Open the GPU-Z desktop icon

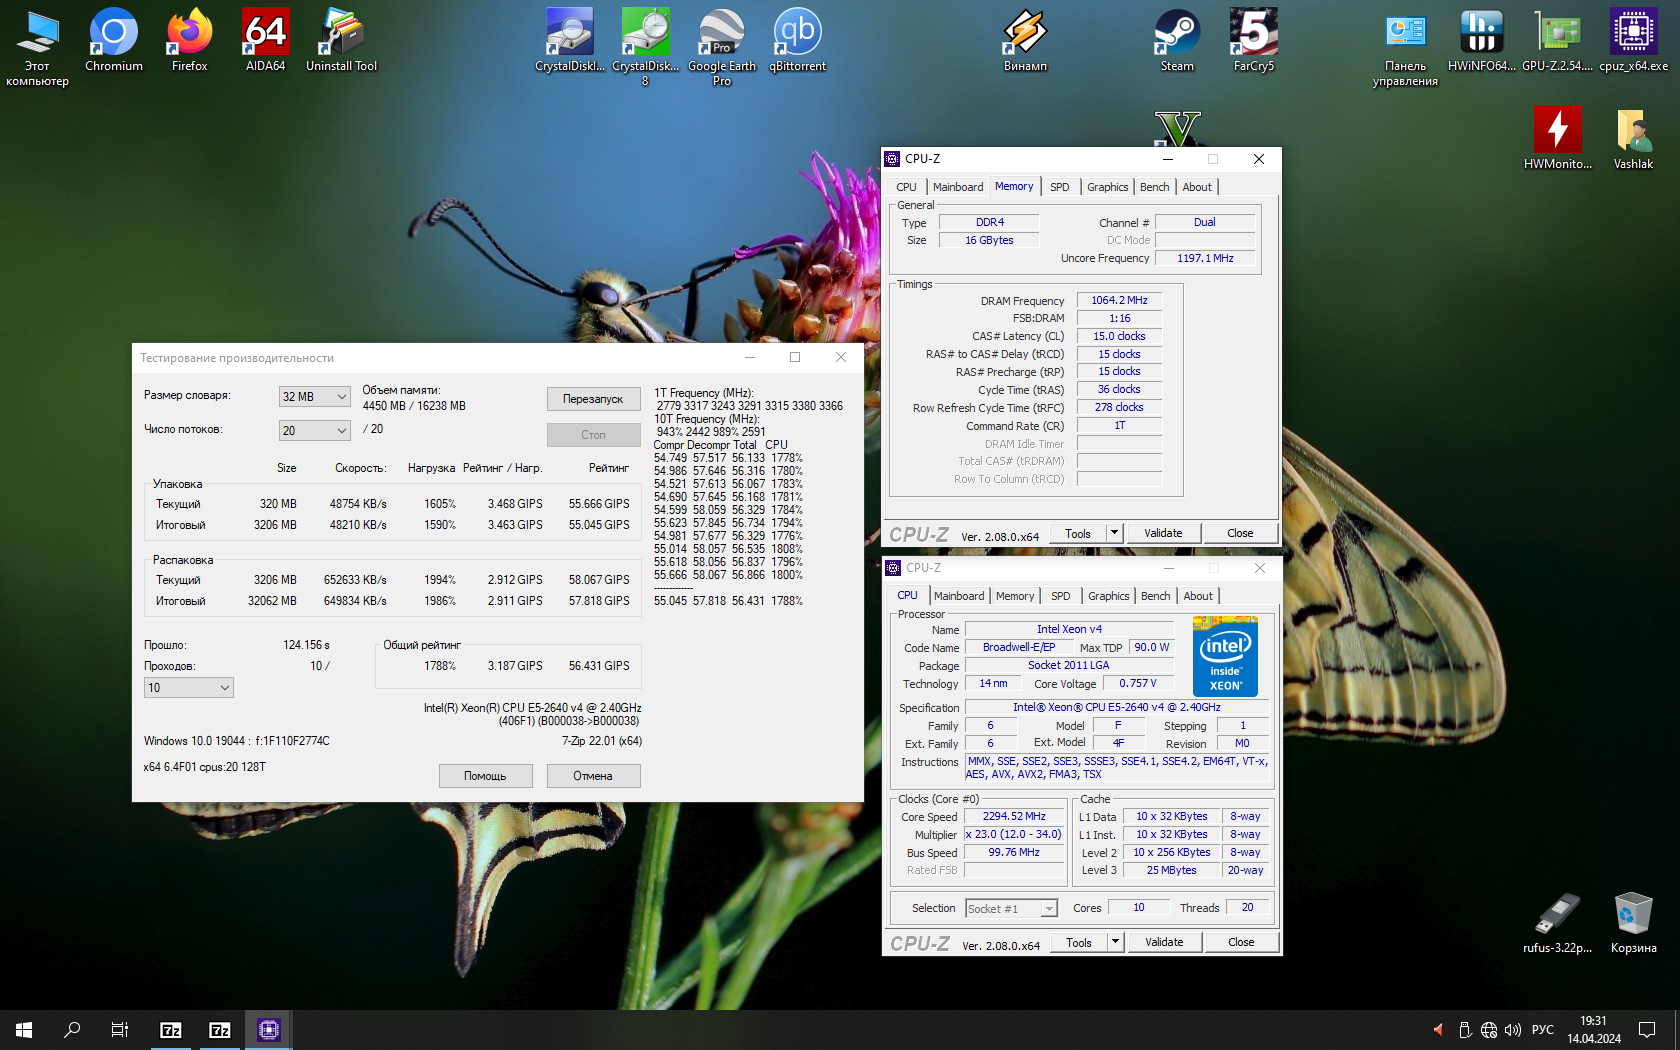[x=1557, y=40]
